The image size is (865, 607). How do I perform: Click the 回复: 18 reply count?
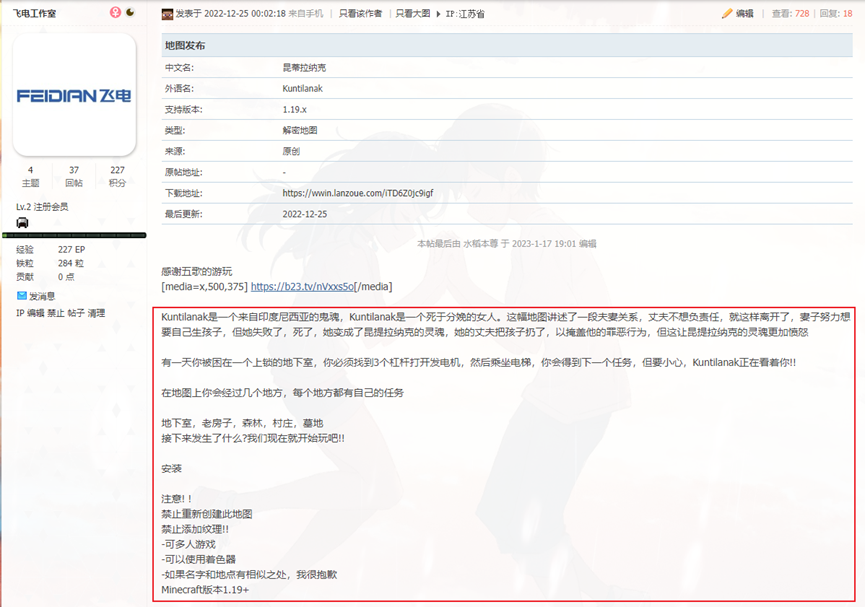(x=836, y=13)
